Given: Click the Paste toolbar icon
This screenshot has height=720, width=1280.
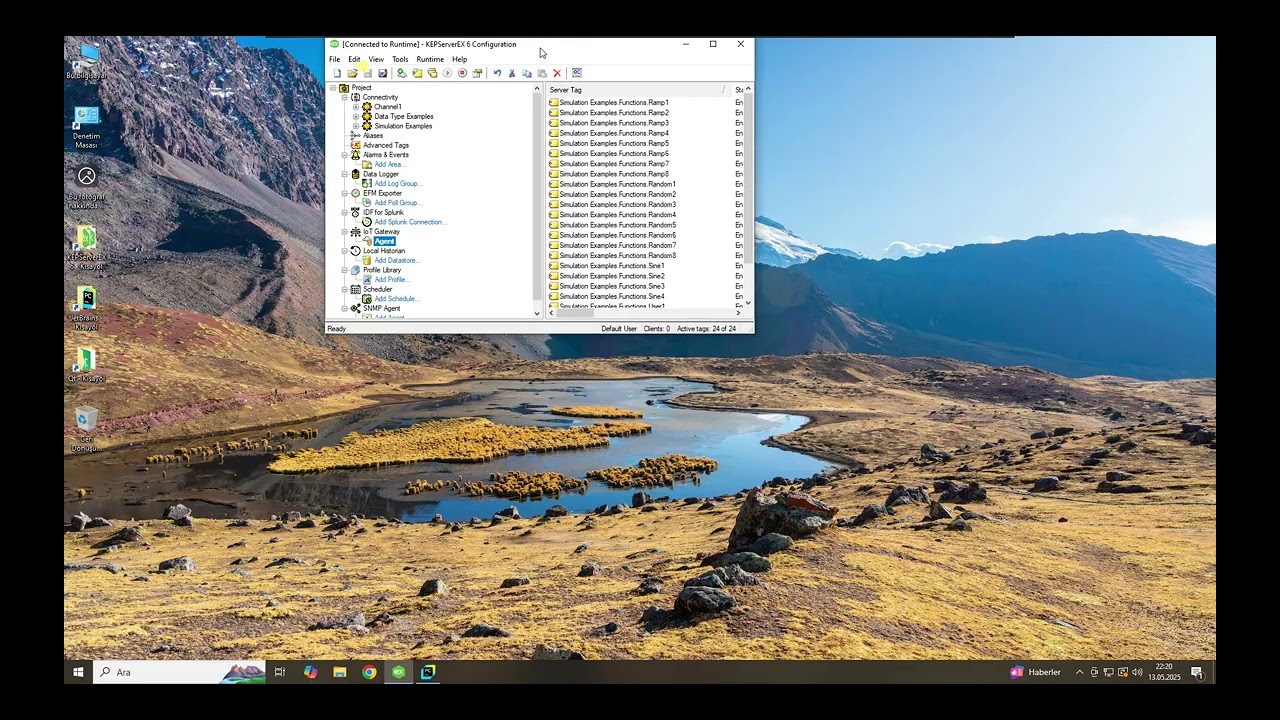Looking at the screenshot, I should point(542,73).
